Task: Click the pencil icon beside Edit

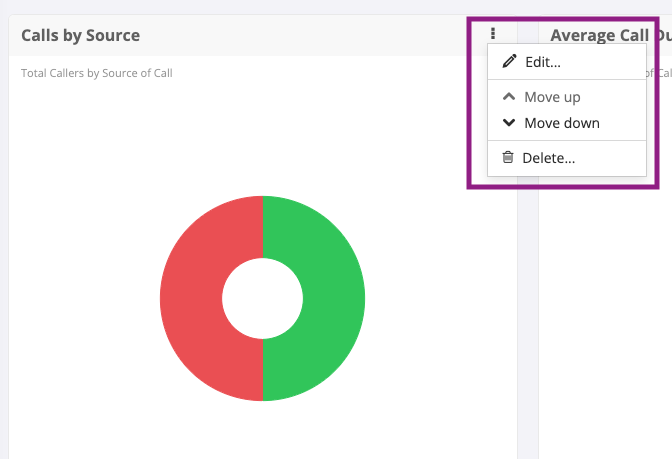Action: [509, 62]
